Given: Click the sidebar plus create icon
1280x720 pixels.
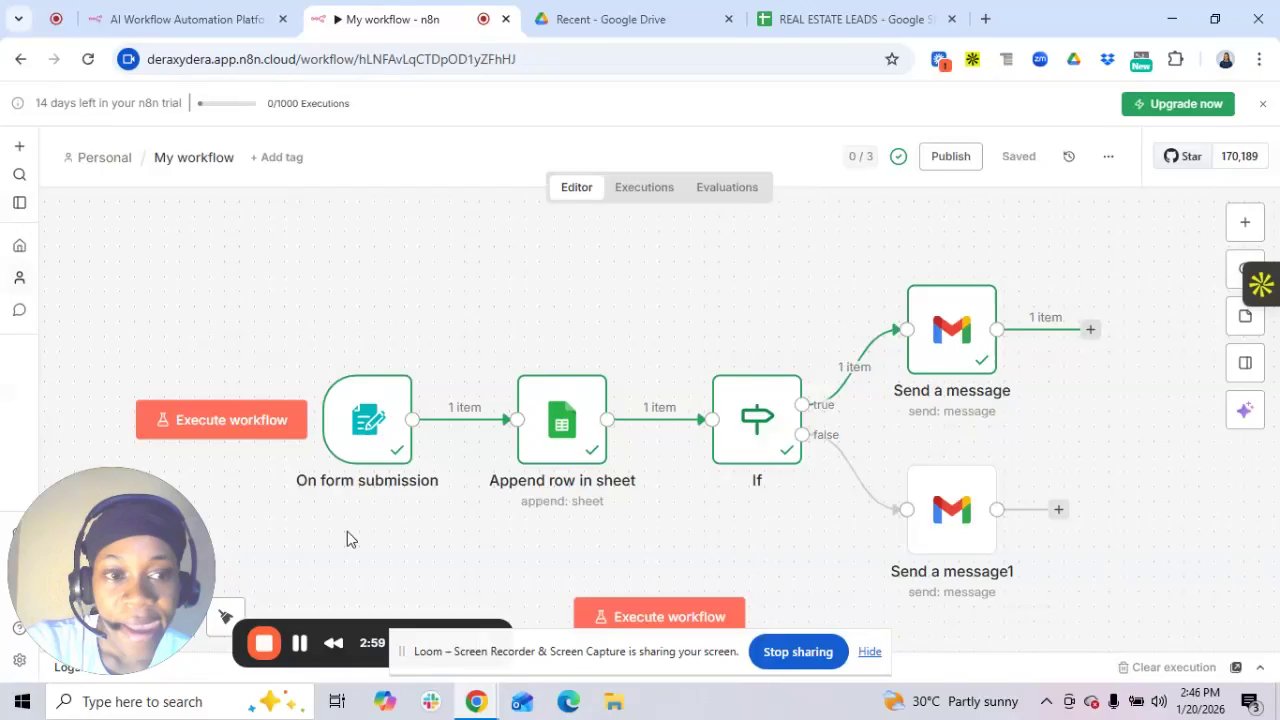Looking at the screenshot, I should tap(19, 146).
